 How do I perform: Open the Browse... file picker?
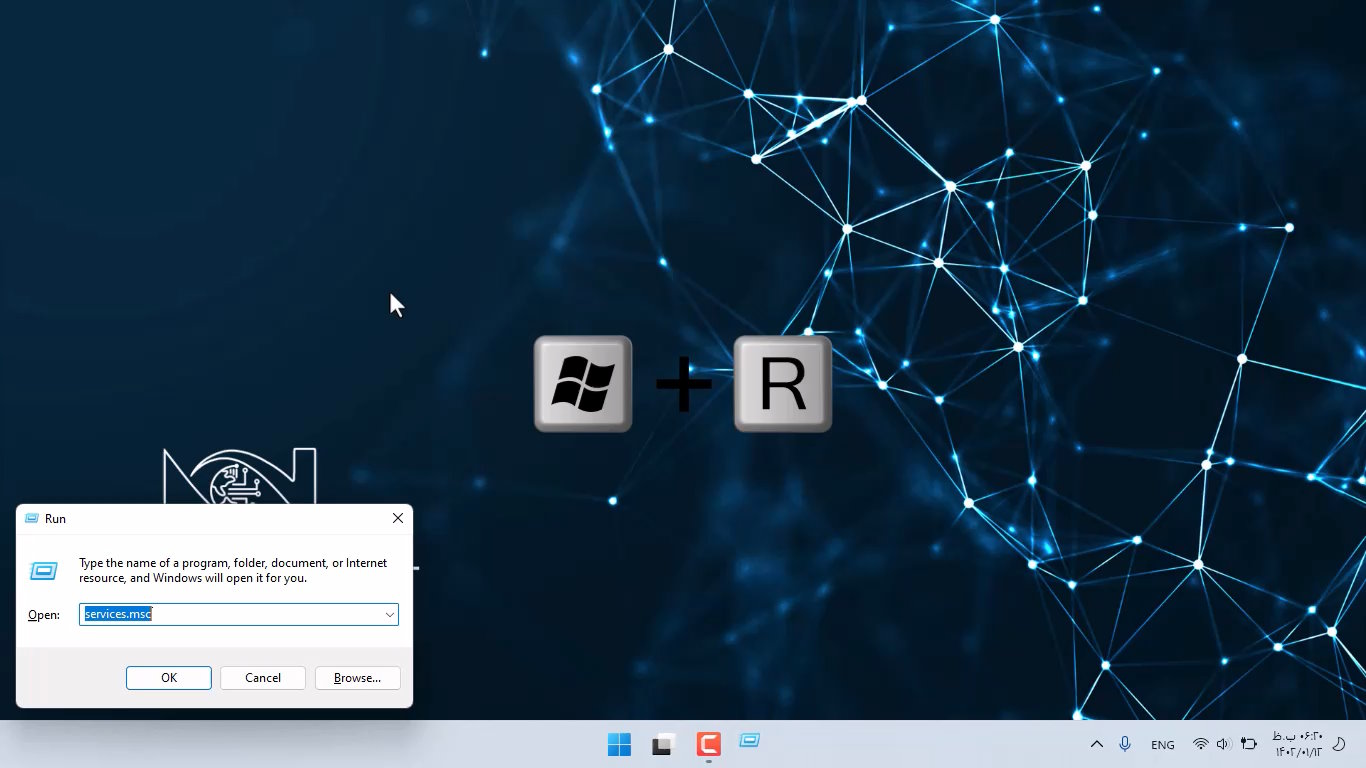pos(357,678)
